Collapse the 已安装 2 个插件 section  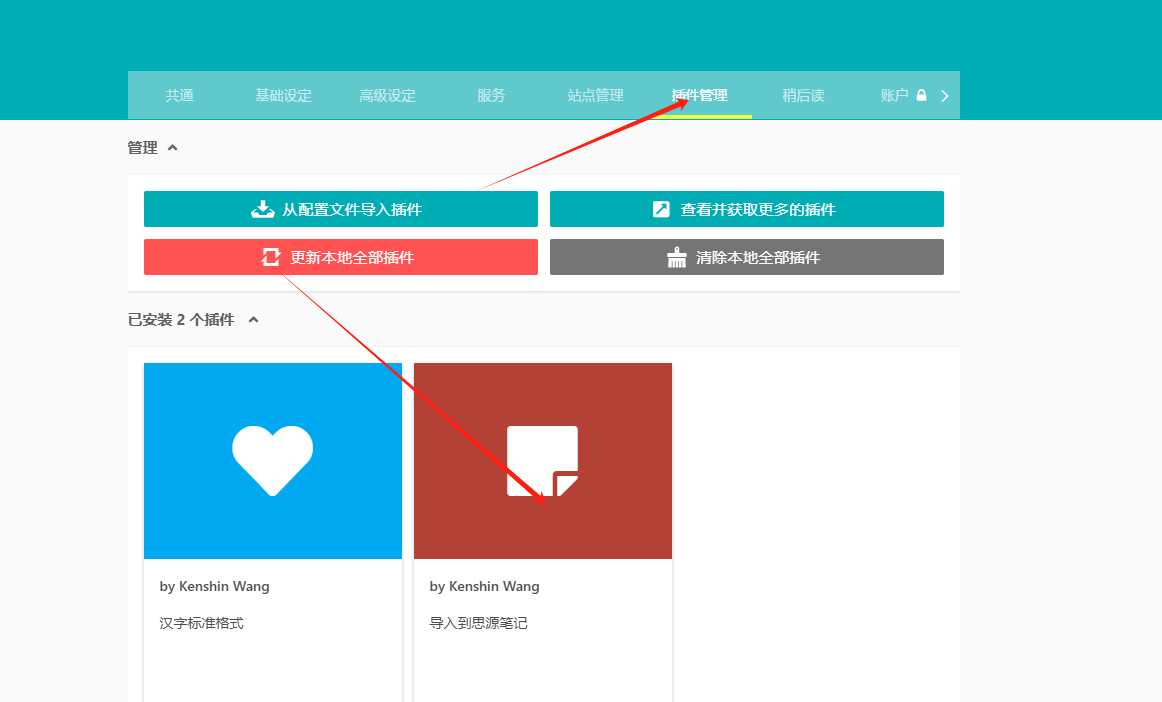pos(253,319)
